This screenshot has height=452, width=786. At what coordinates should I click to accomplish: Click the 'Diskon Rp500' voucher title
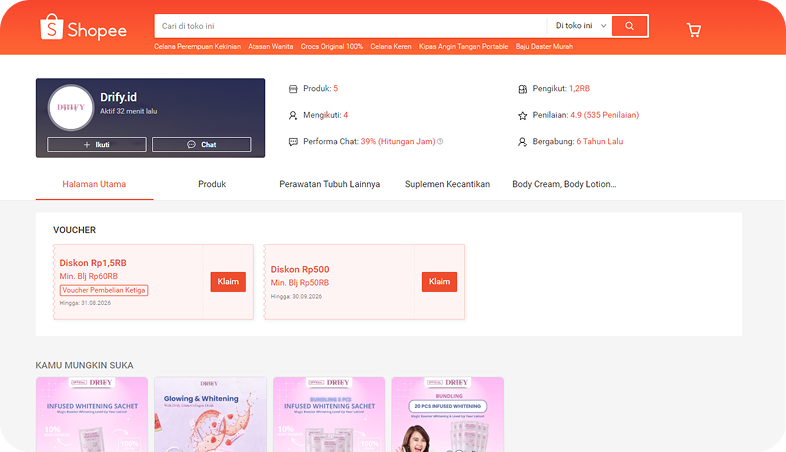[x=300, y=269]
